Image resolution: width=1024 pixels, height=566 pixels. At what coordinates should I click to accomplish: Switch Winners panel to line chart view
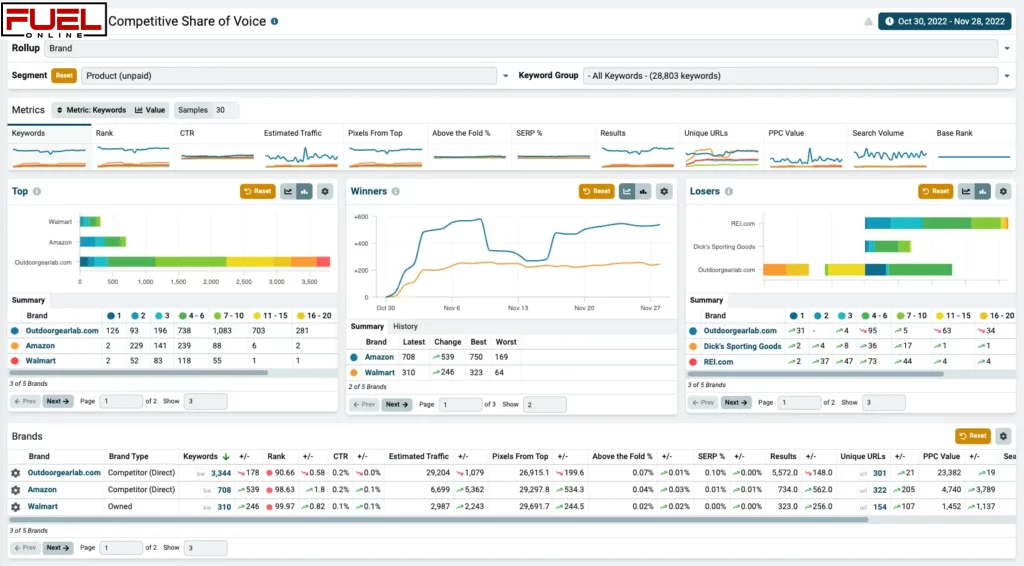(627, 191)
